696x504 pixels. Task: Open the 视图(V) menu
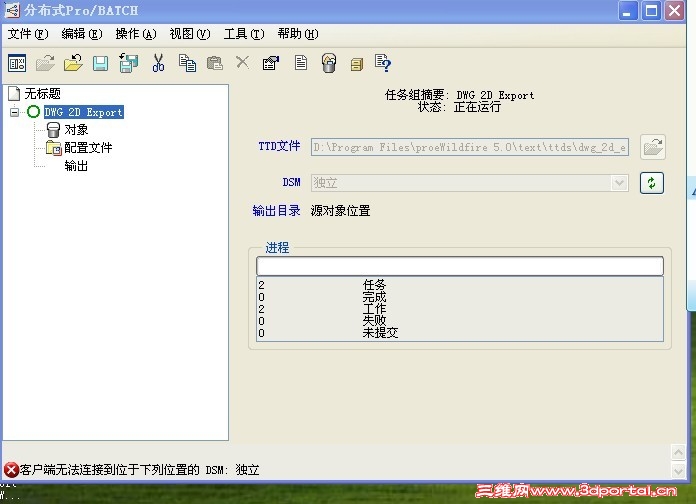(x=190, y=34)
